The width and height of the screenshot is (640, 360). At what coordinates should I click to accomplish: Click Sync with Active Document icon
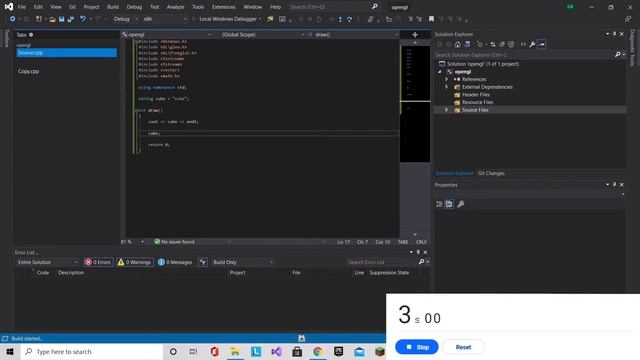coord(493,44)
